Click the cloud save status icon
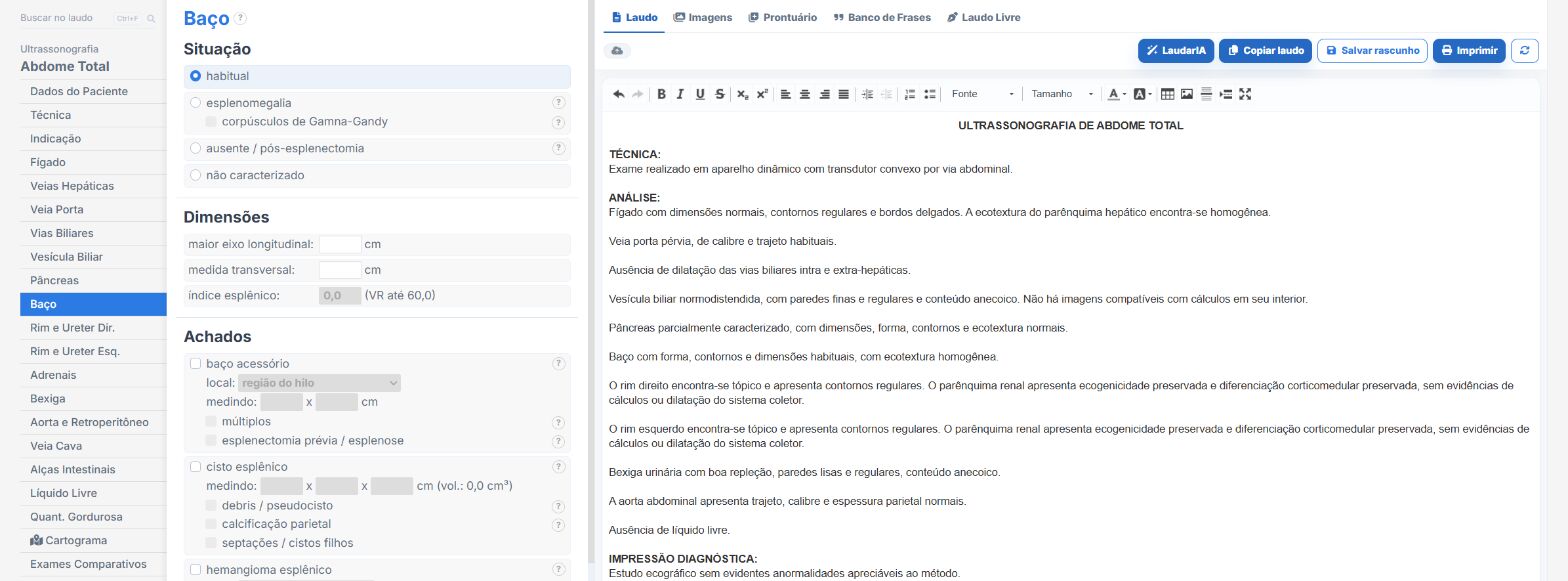Image resolution: width=1568 pixels, height=581 pixels. tap(617, 50)
